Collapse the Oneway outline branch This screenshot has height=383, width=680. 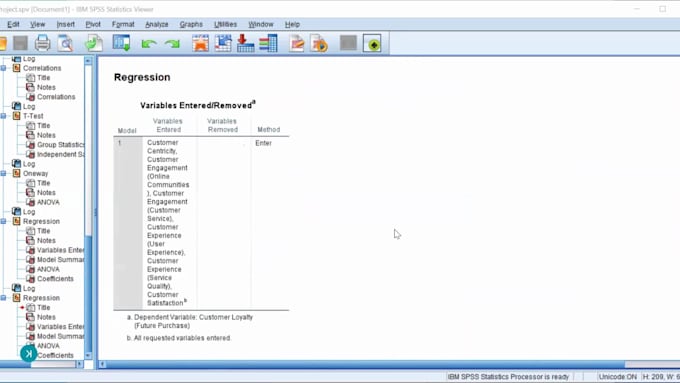(3, 173)
